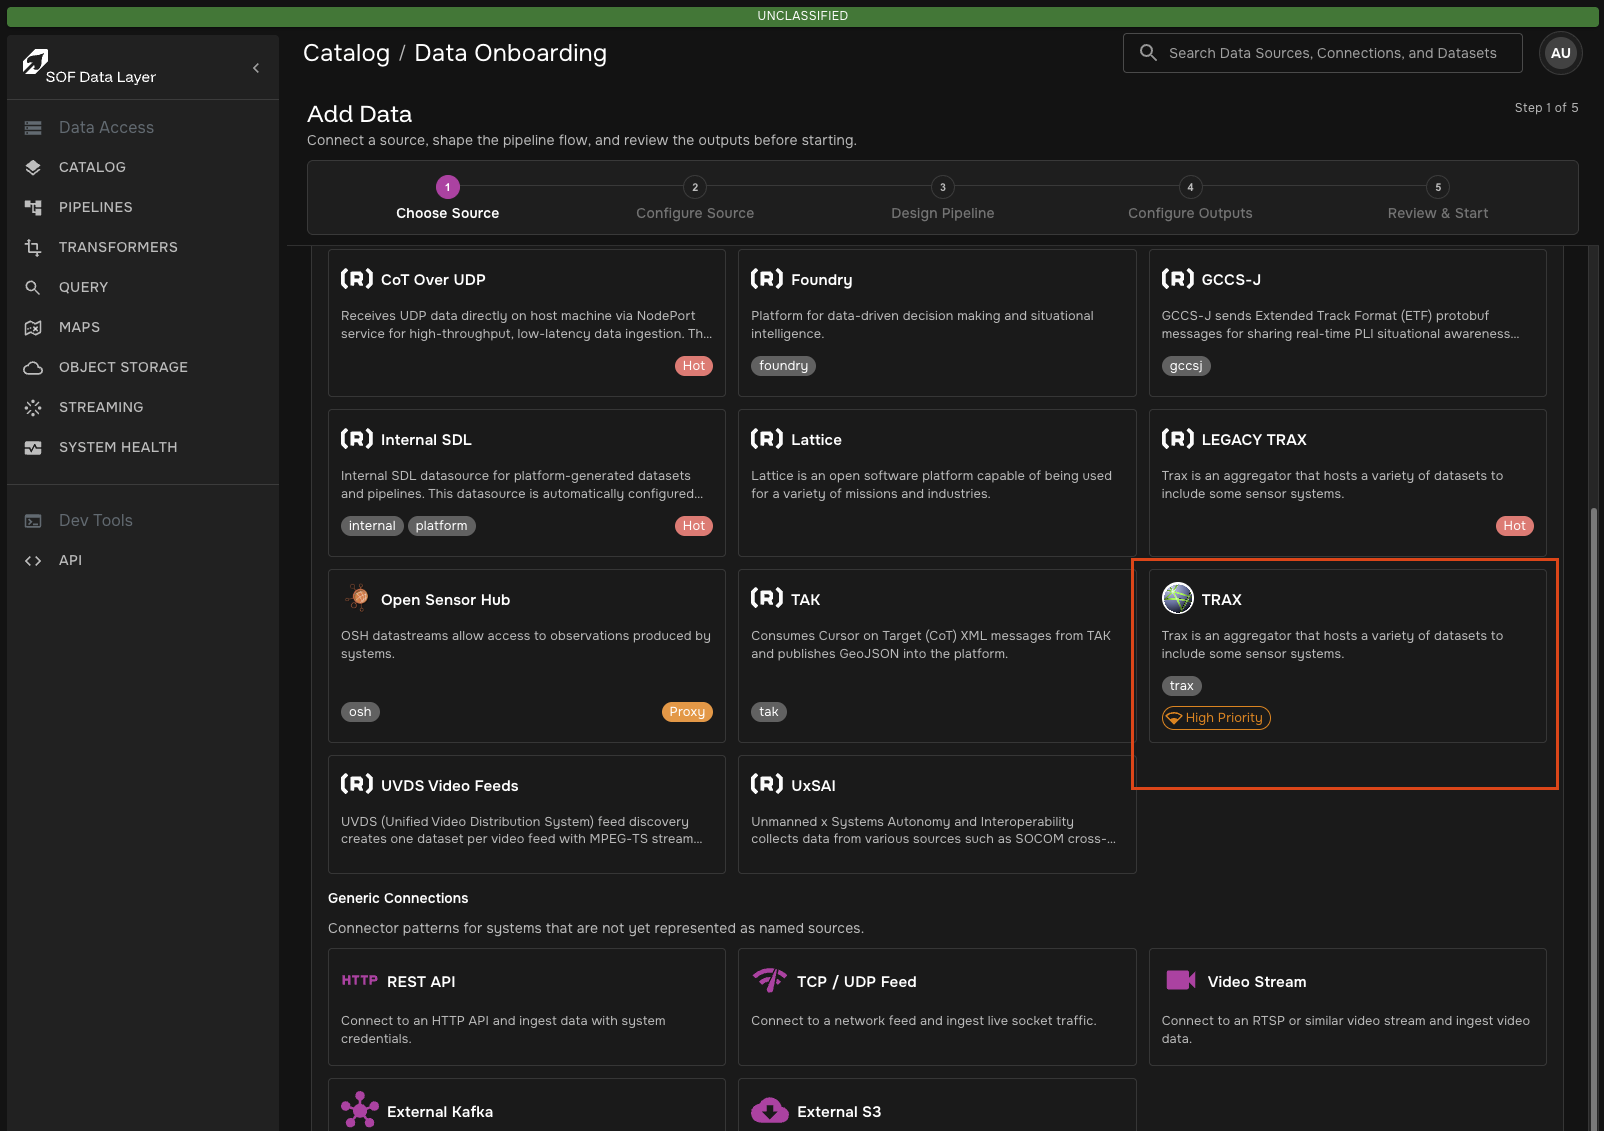The width and height of the screenshot is (1604, 1131).
Task: Click the Pipelines icon in sidebar
Action: [x=33, y=207]
